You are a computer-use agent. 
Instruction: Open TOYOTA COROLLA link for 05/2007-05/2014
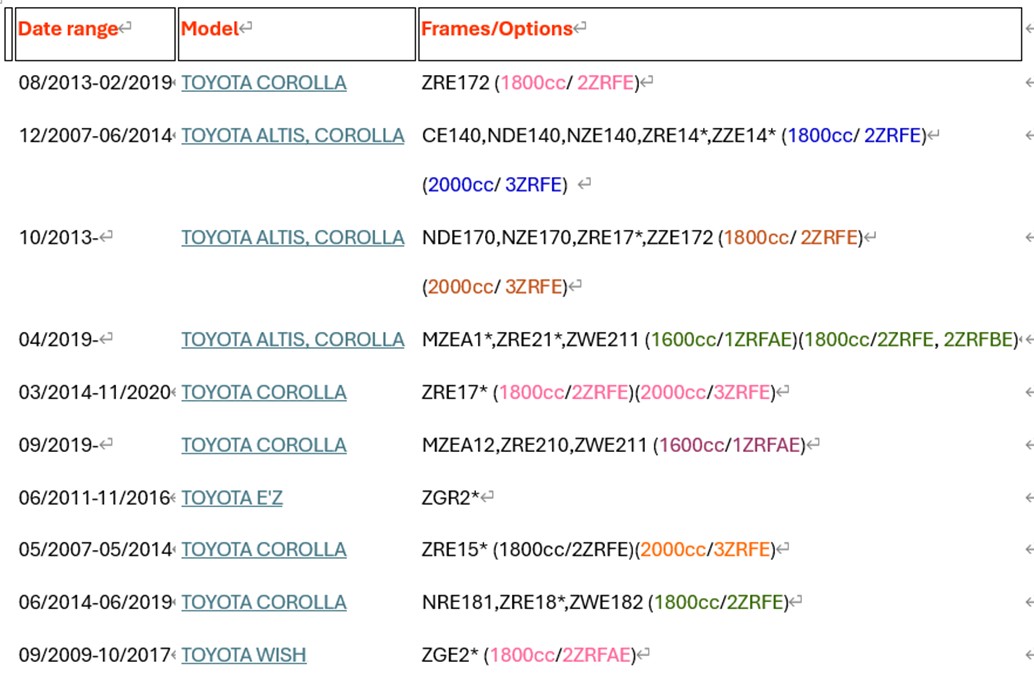pyautogui.click(x=264, y=549)
